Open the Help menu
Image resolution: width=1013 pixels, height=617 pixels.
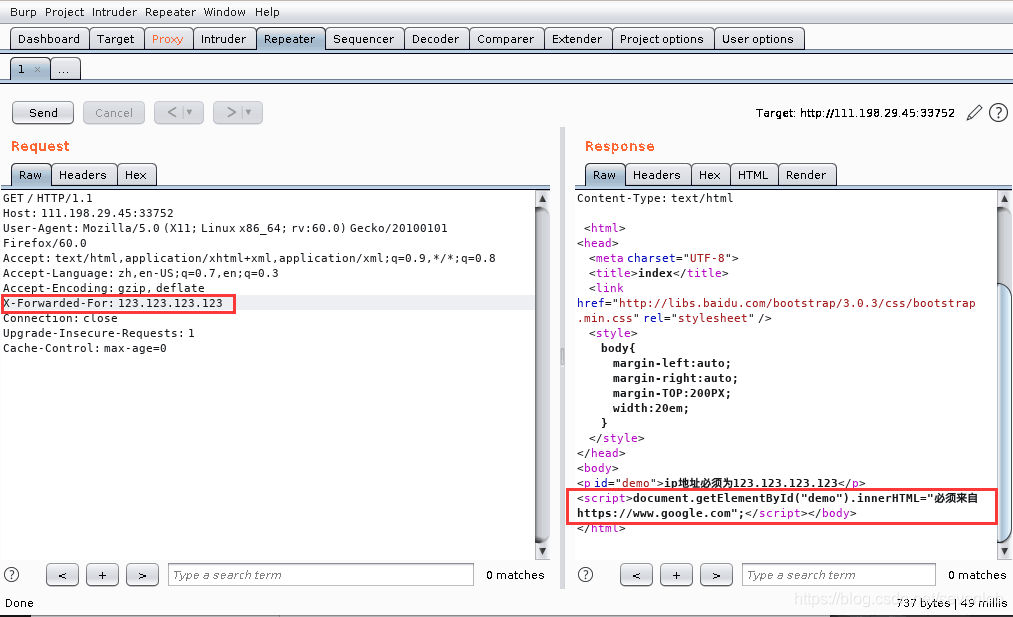(267, 12)
